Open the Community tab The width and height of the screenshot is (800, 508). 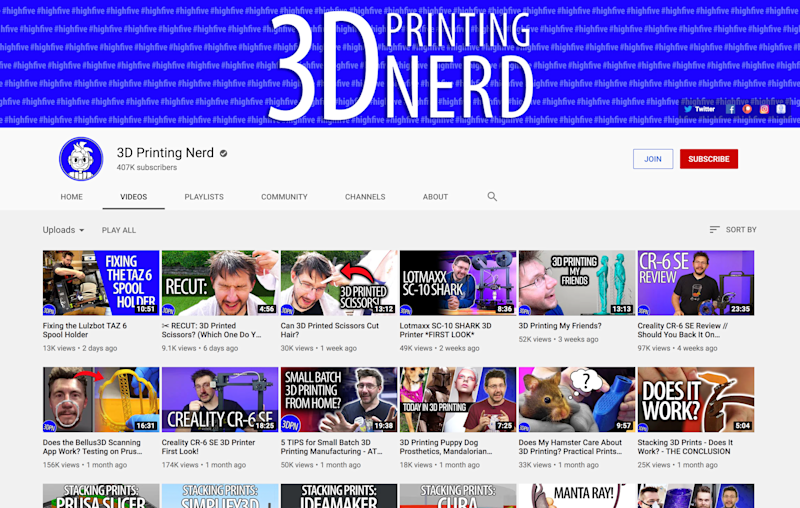click(284, 197)
